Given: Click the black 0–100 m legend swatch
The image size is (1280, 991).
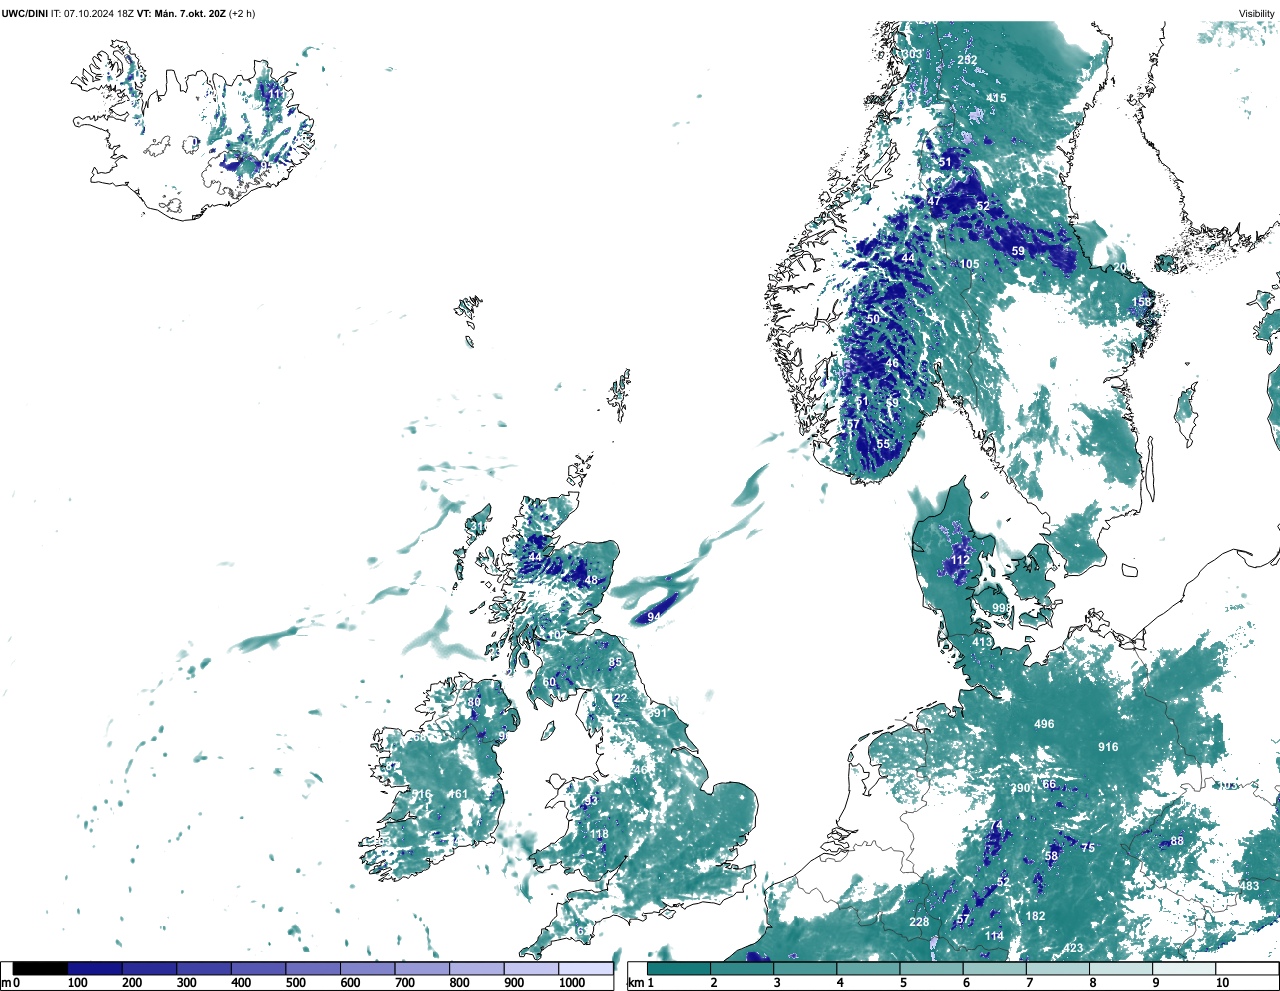Looking at the screenshot, I should tap(41, 968).
